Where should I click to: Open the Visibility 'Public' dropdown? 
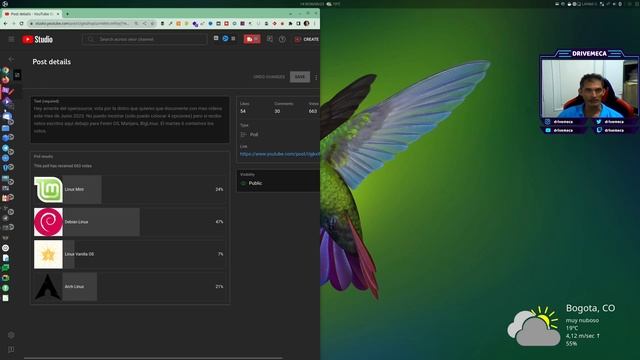coord(278,181)
